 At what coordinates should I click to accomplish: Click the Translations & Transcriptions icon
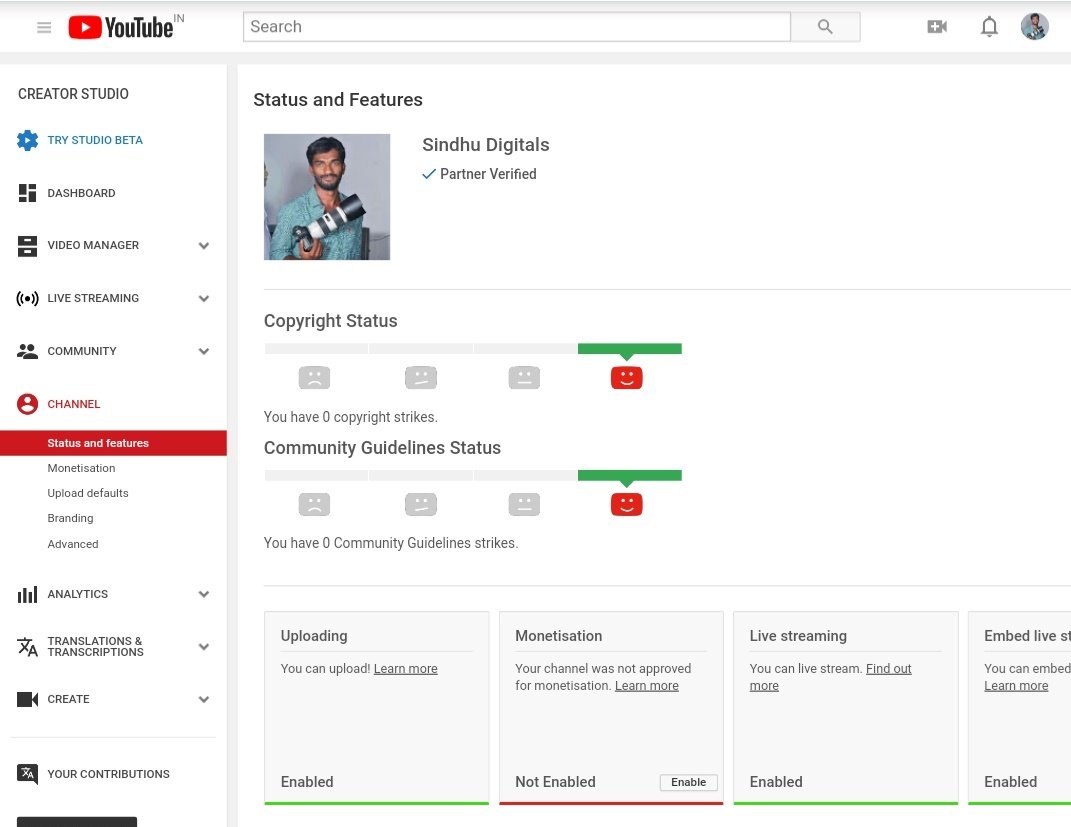pyautogui.click(x=27, y=647)
